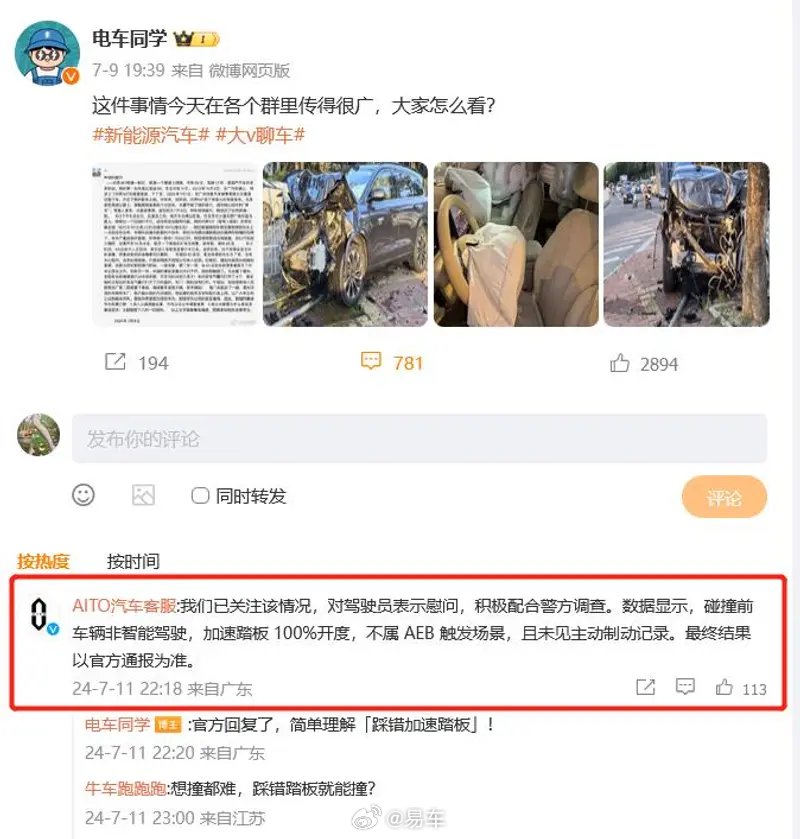Open the emoji picker smiley icon

(x=83, y=495)
